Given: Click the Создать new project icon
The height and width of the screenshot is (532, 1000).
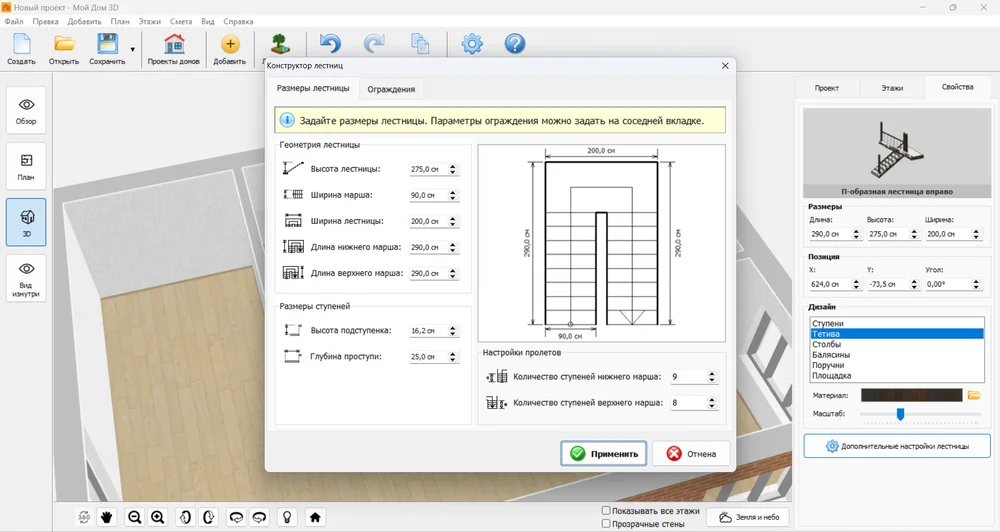Looking at the screenshot, I should [x=21, y=48].
